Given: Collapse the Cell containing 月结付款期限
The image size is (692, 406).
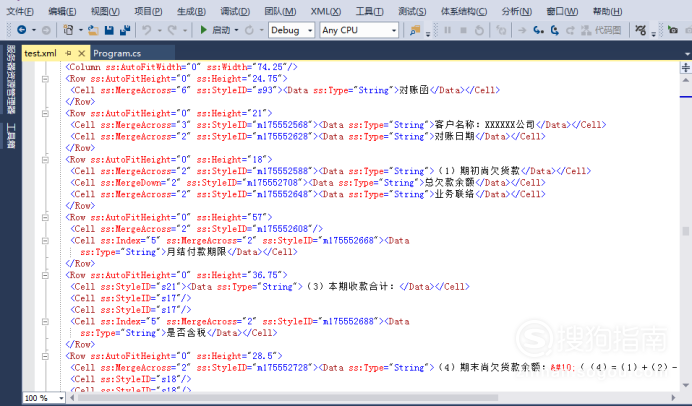Looking at the screenshot, I should click(45, 241).
